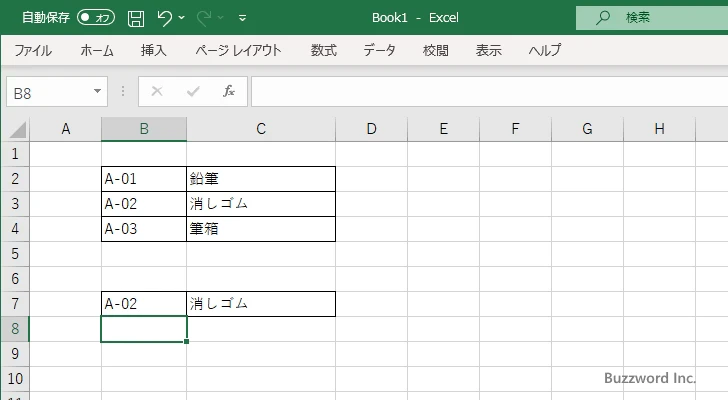Viewport: 728px width, 400px height.
Task: Open Customize Quick Access Toolbar menu
Action: (242, 18)
